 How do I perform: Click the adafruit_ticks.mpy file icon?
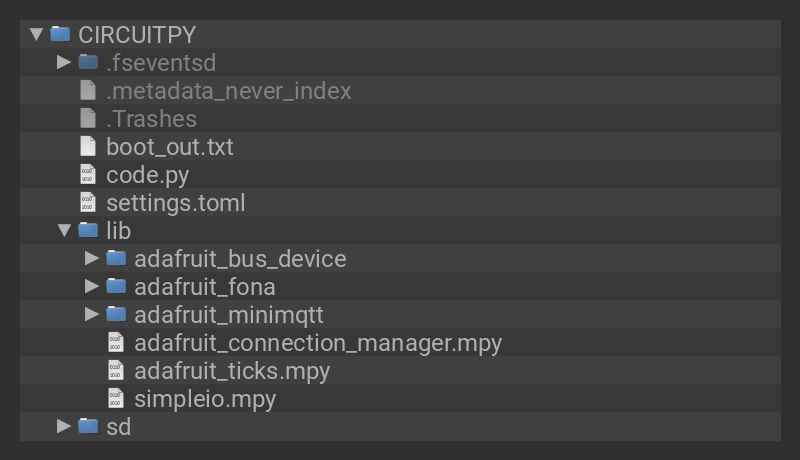point(116,371)
